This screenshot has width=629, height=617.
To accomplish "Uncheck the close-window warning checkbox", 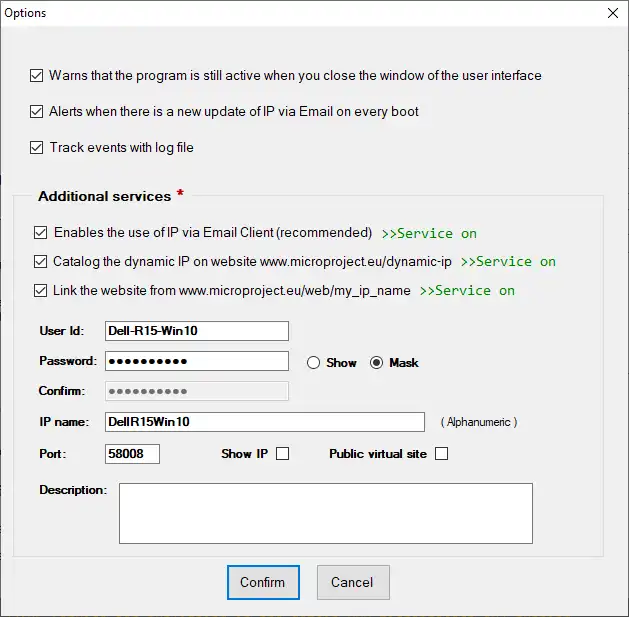I will point(38,76).
